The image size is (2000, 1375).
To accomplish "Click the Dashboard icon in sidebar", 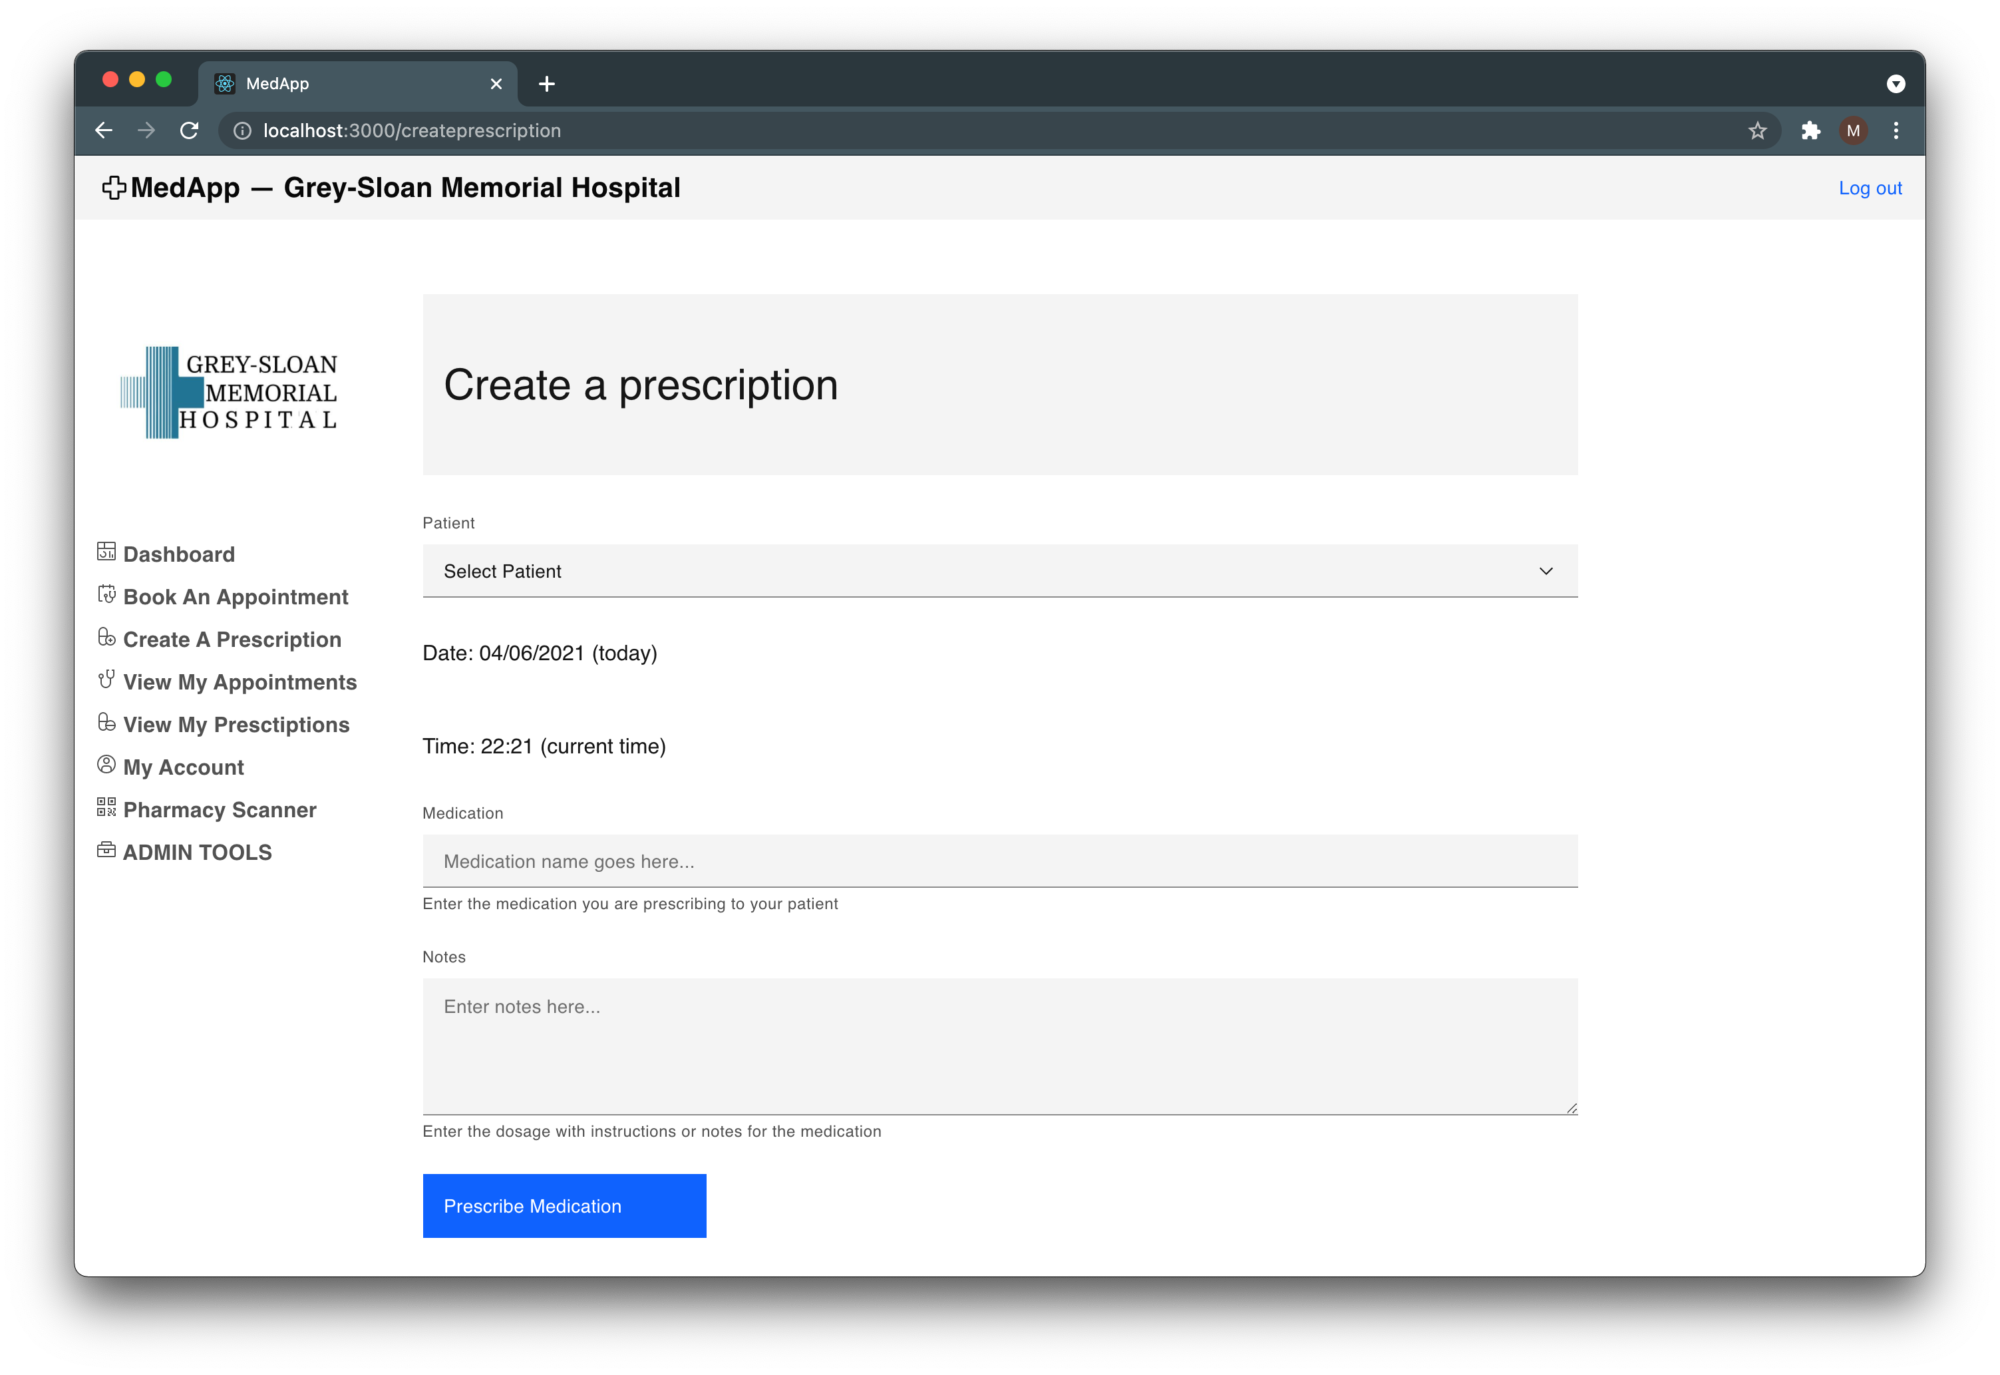I will coord(106,552).
